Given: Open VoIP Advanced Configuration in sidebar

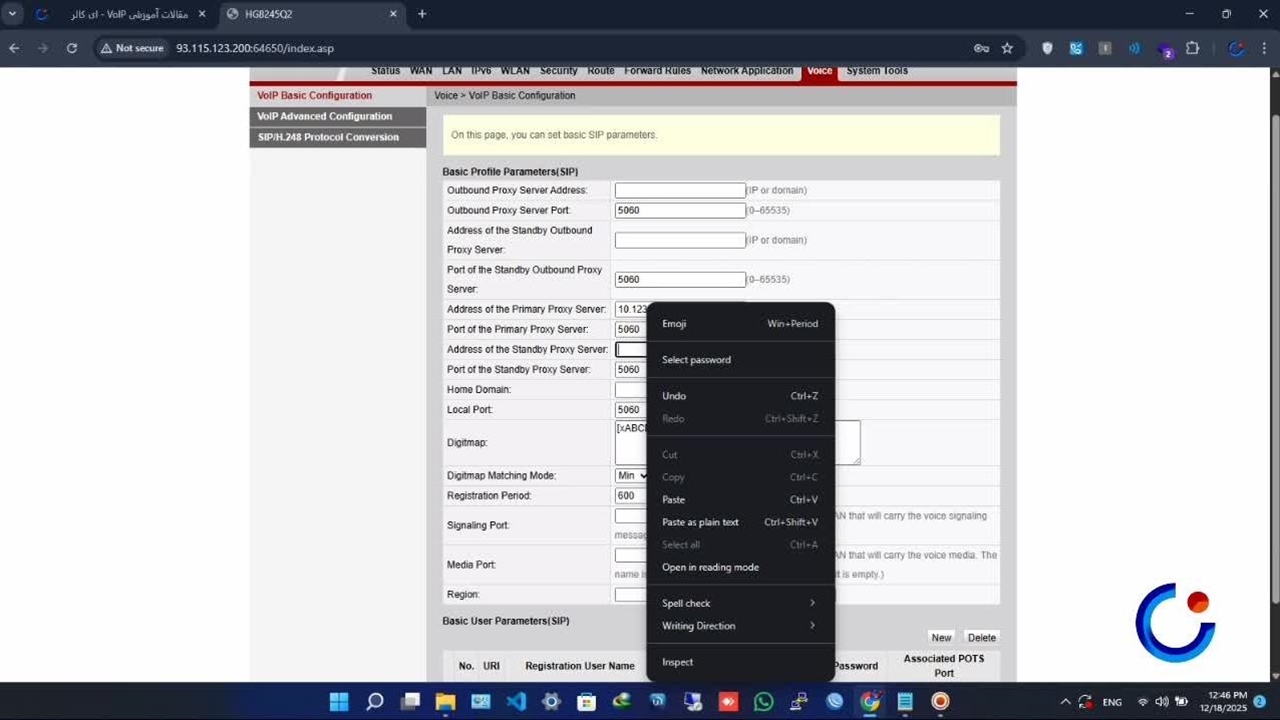Looking at the screenshot, I should (325, 117).
